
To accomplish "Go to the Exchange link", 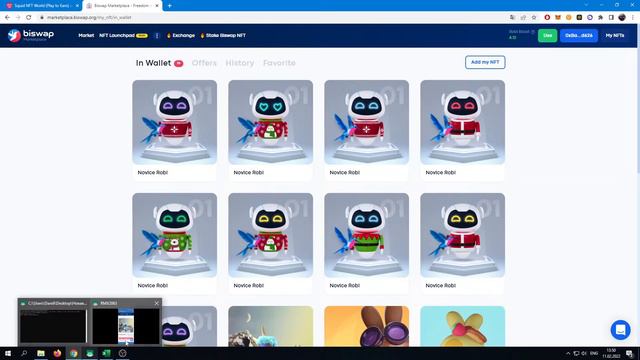I will click(x=181, y=36).
